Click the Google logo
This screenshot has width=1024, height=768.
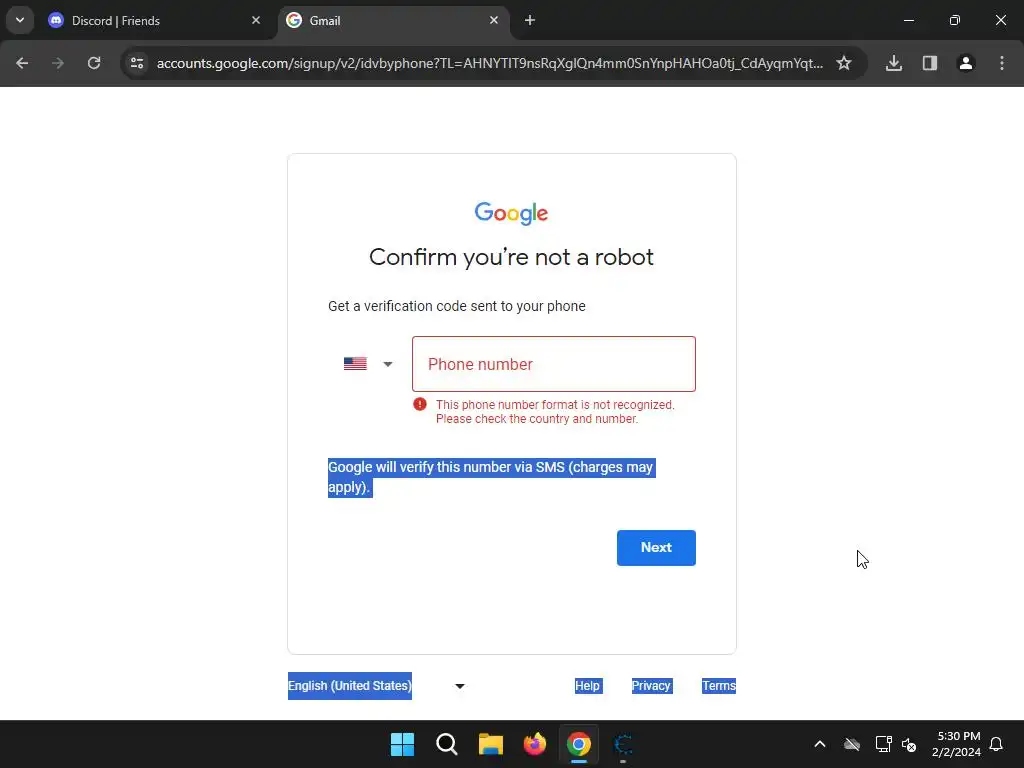[511, 213]
